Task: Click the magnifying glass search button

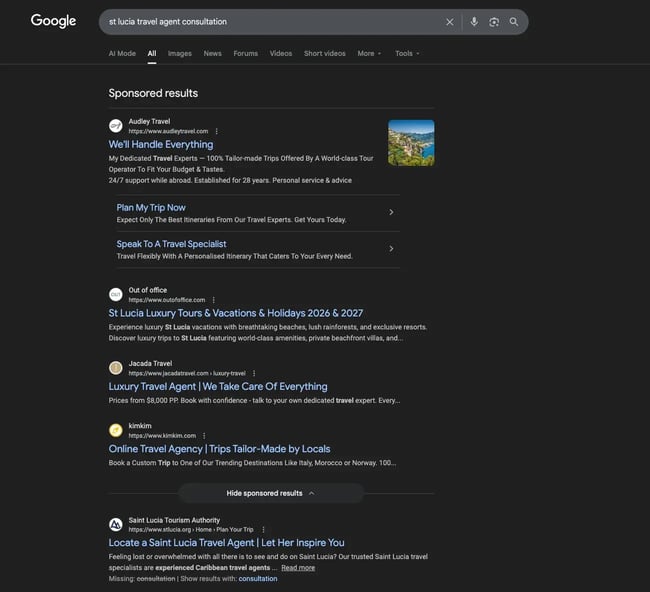Action: tap(514, 22)
